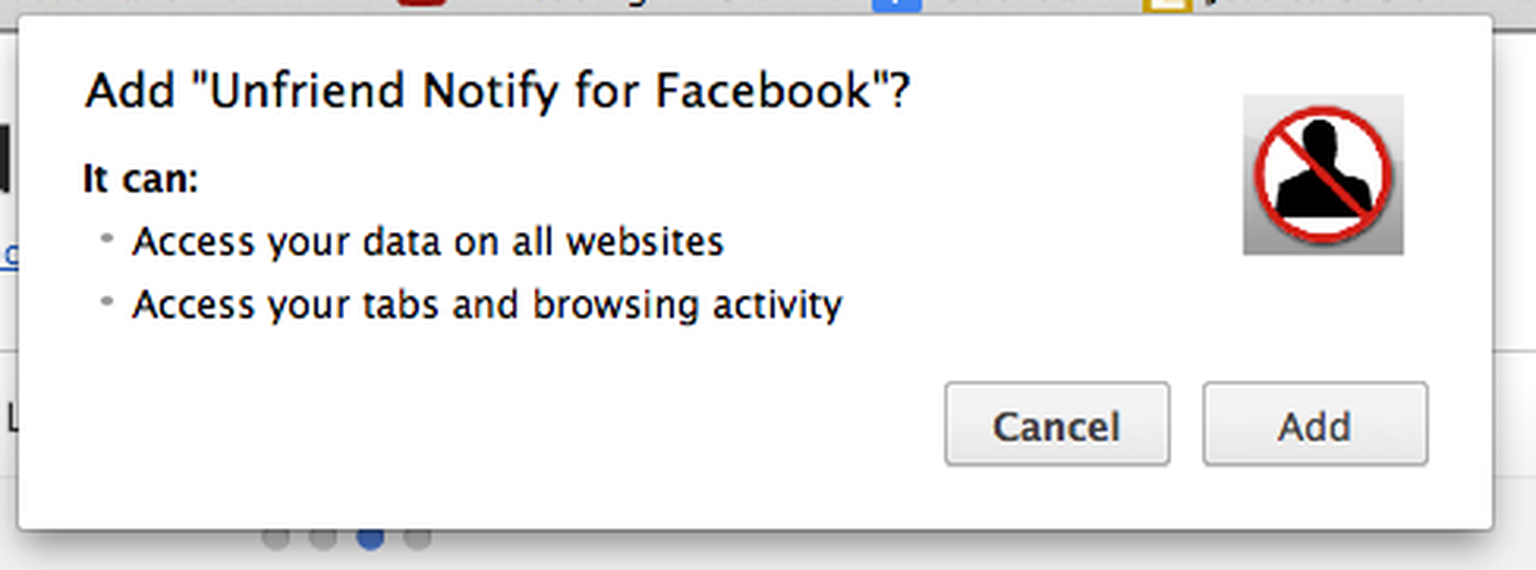This screenshot has width=1536, height=570.
Task: Click the black person silhouette in the icon
Action: coord(1323,170)
